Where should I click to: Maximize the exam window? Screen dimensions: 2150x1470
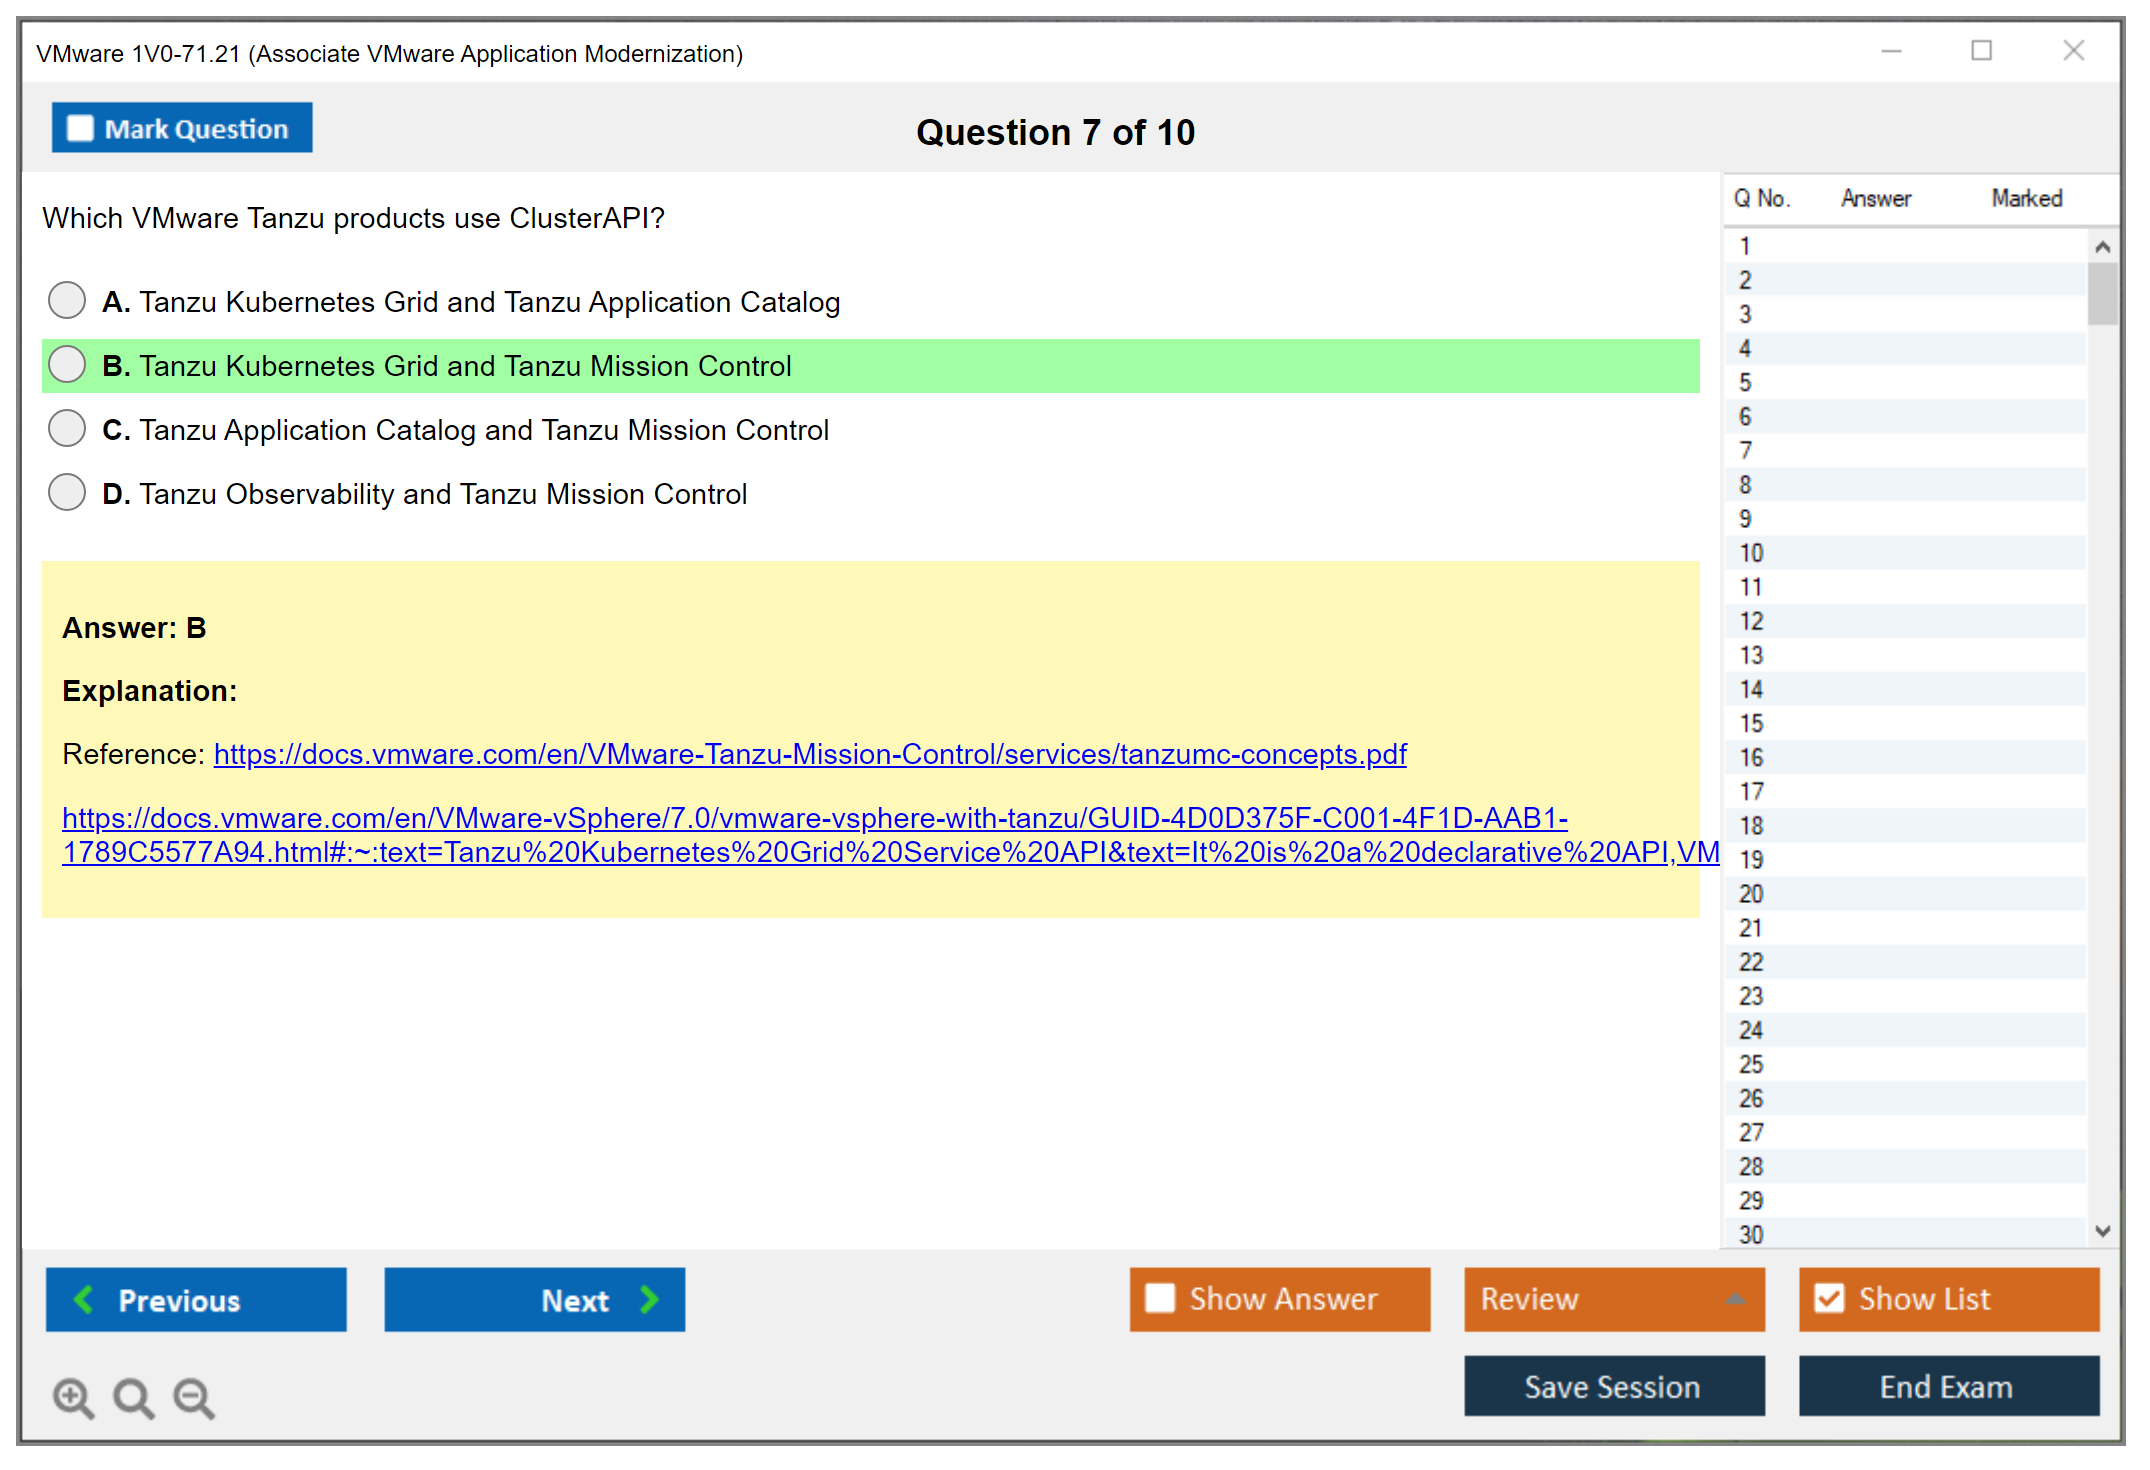(1981, 51)
